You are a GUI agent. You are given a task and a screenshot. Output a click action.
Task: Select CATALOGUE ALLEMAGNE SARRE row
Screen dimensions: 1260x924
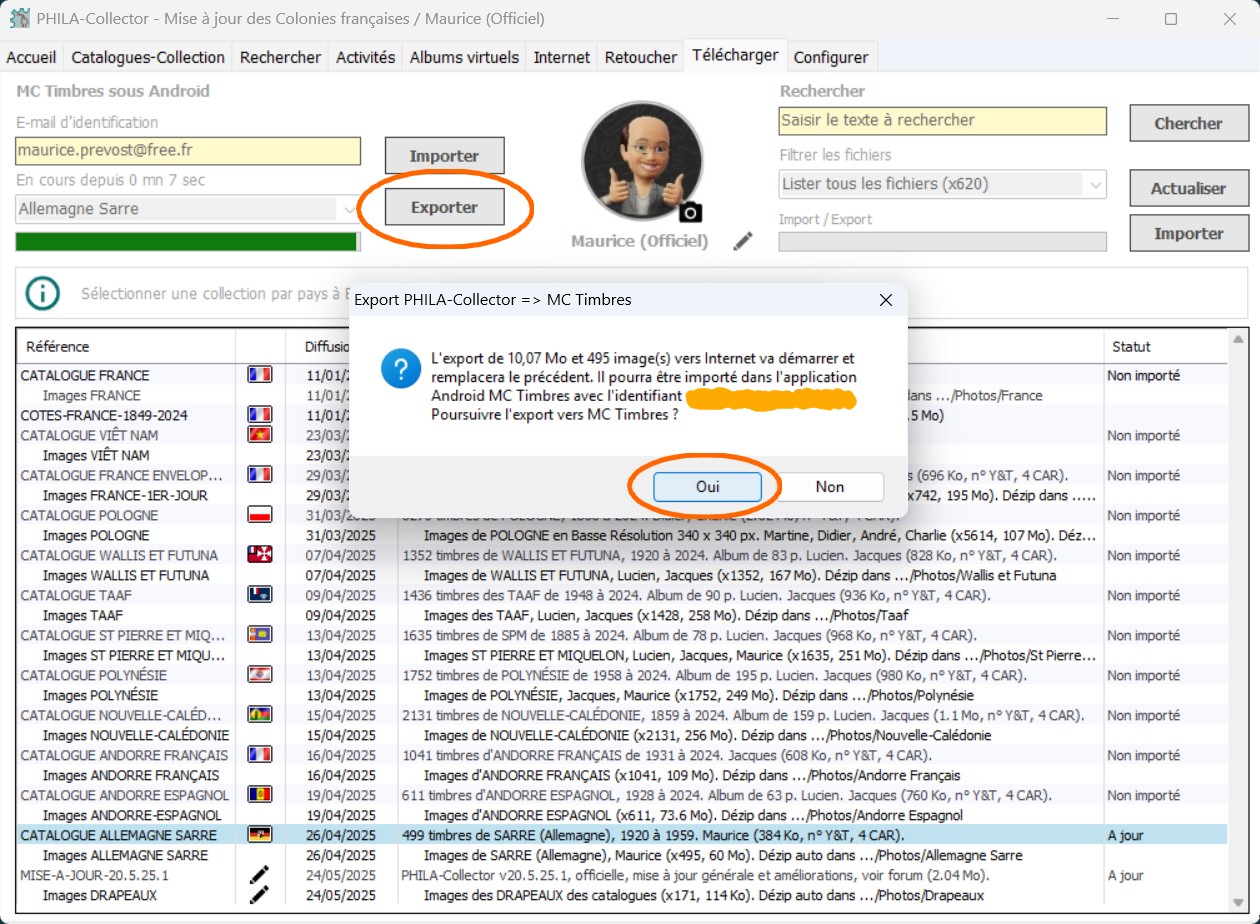(x=623, y=835)
